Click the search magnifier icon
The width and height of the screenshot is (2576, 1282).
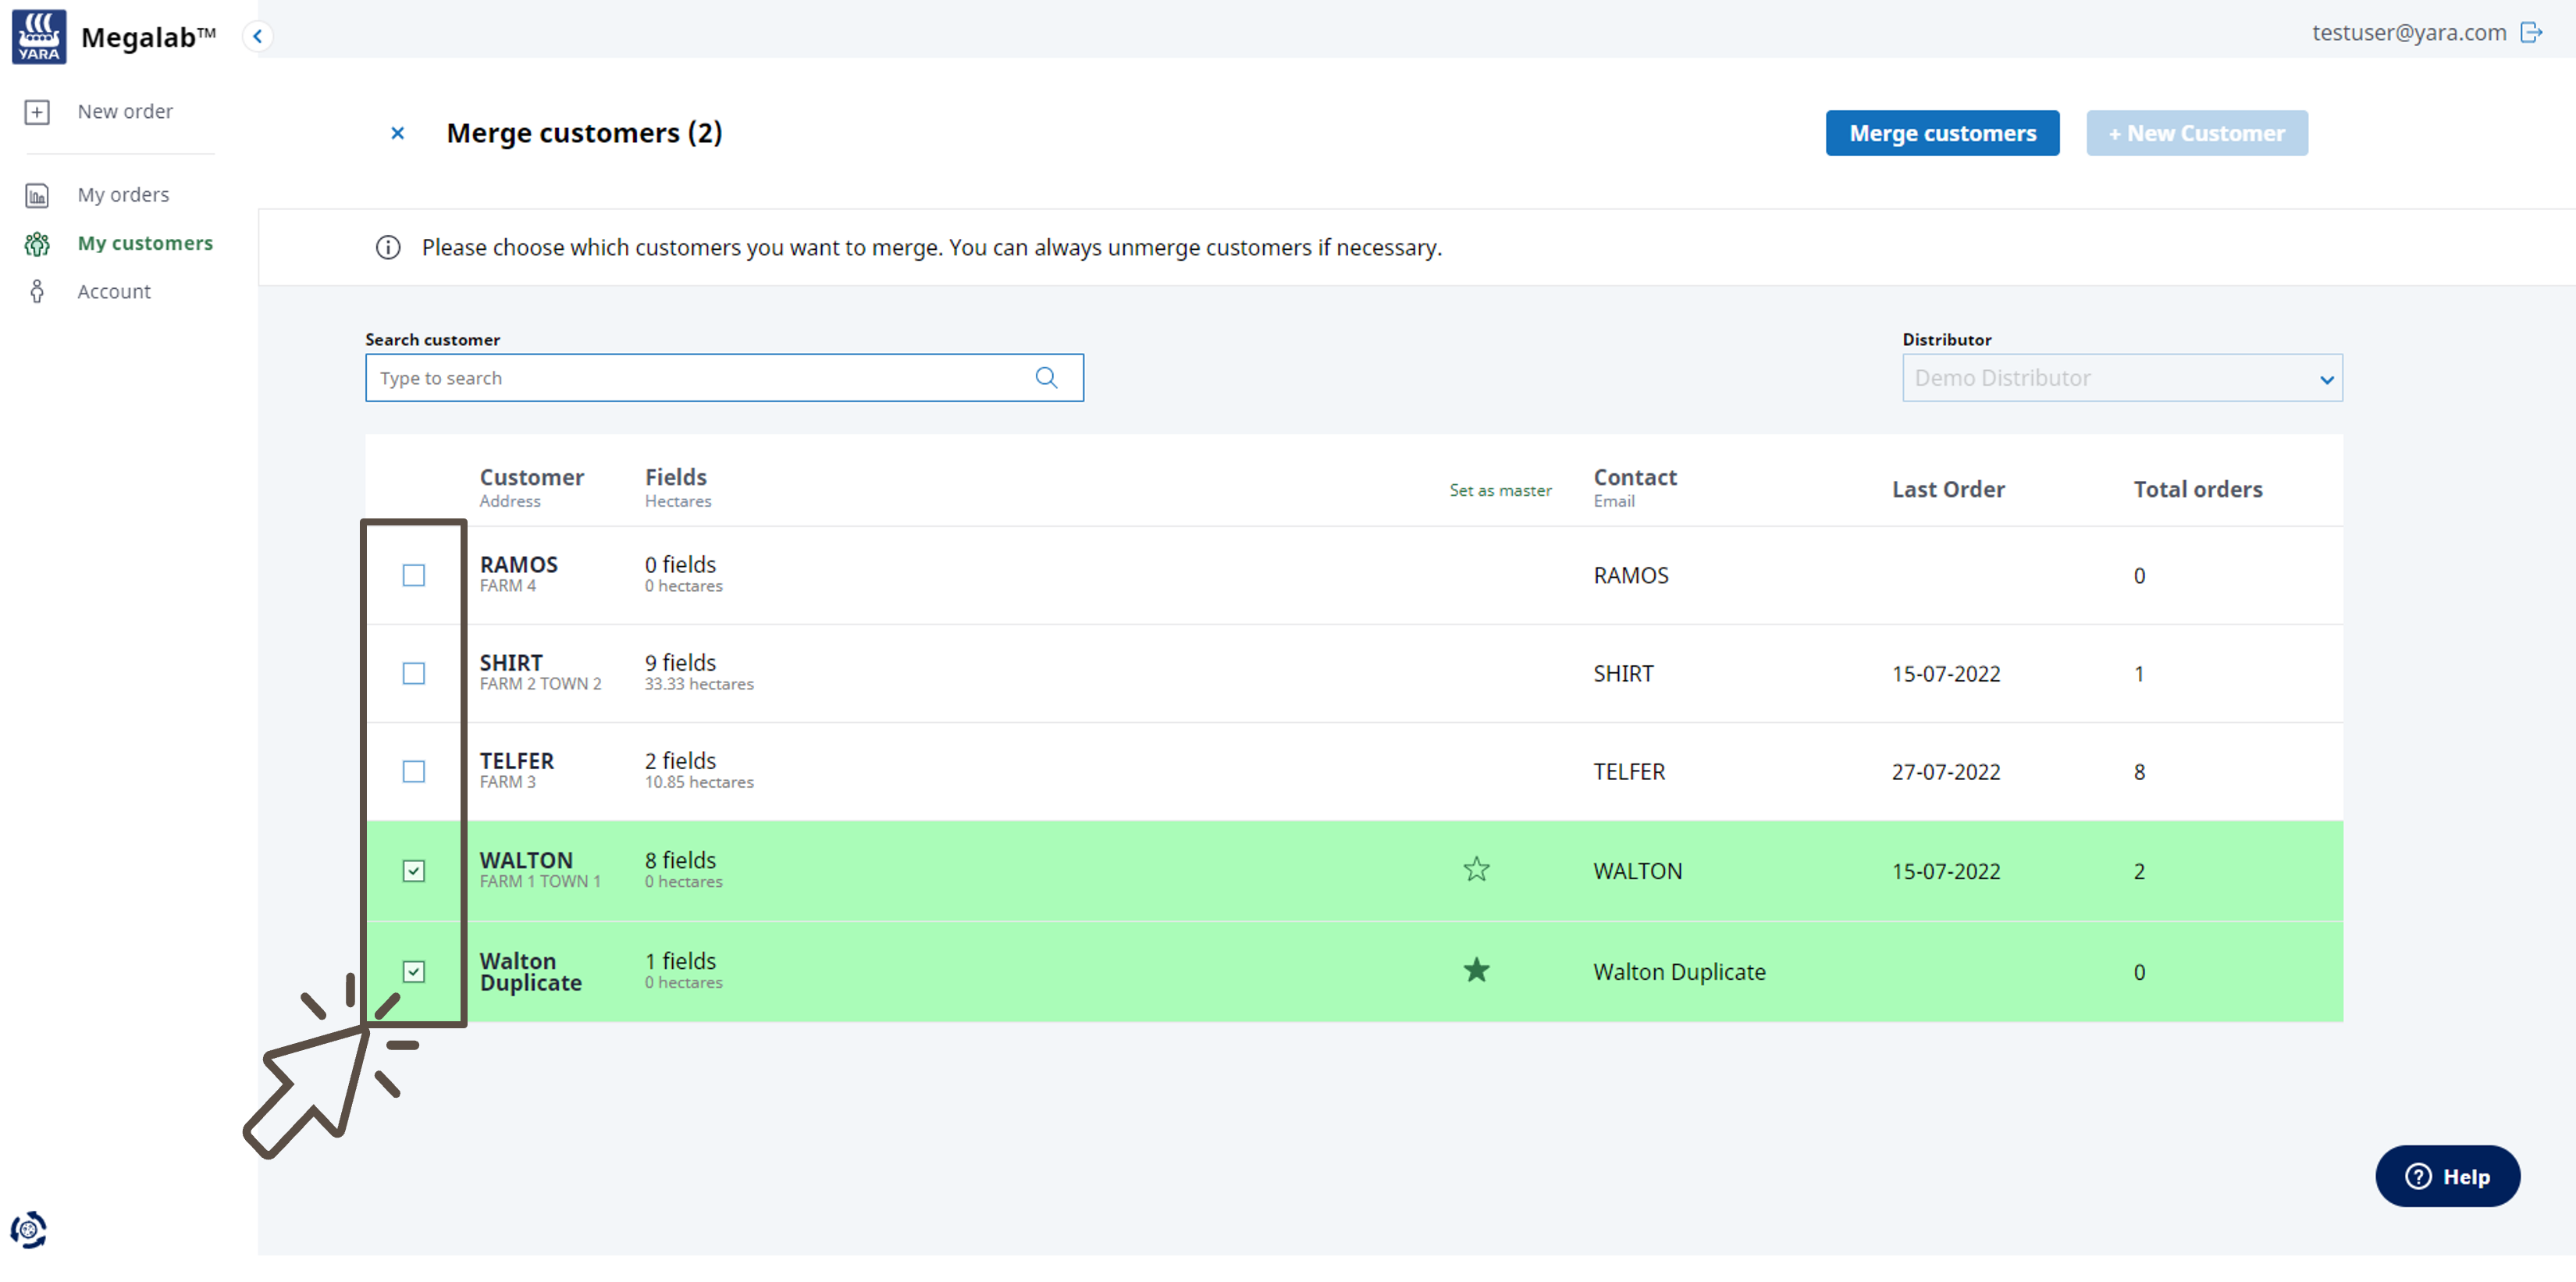click(x=1046, y=378)
